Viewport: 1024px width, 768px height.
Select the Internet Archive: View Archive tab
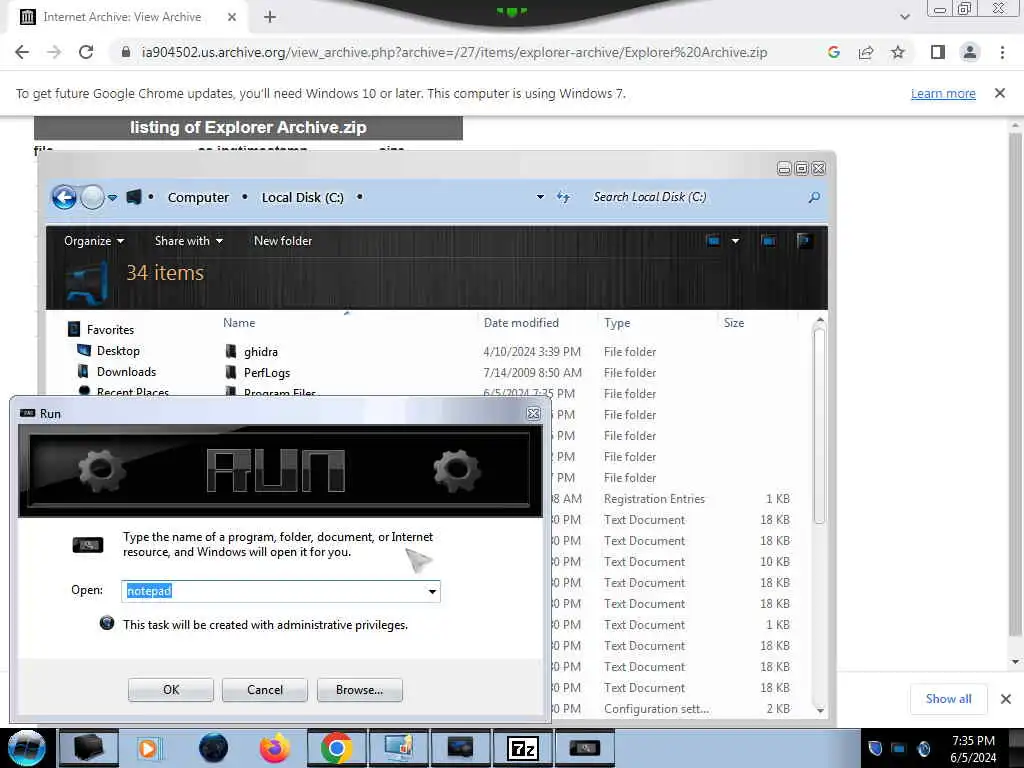click(122, 17)
